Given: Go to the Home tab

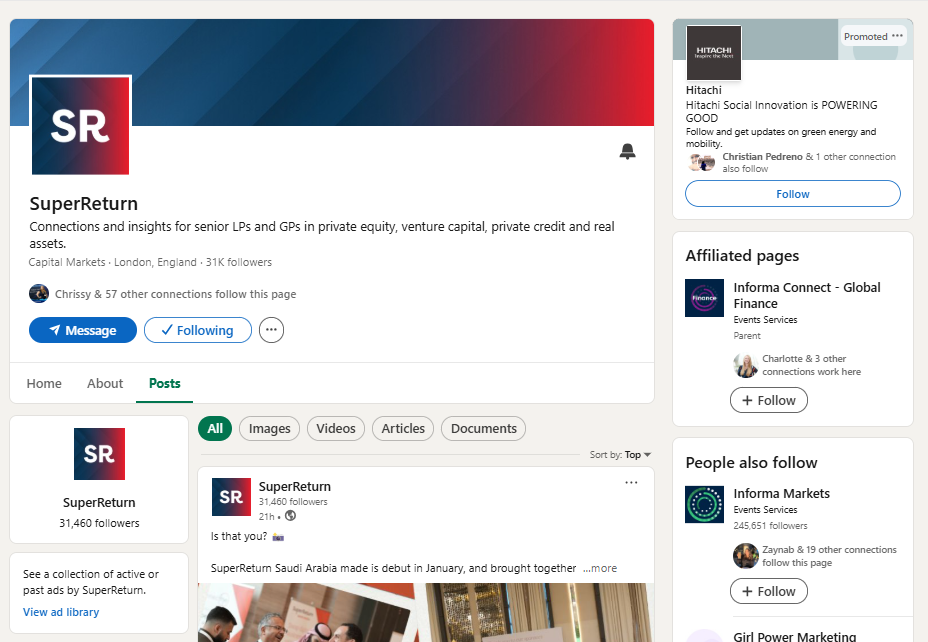Looking at the screenshot, I should coord(44,383).
